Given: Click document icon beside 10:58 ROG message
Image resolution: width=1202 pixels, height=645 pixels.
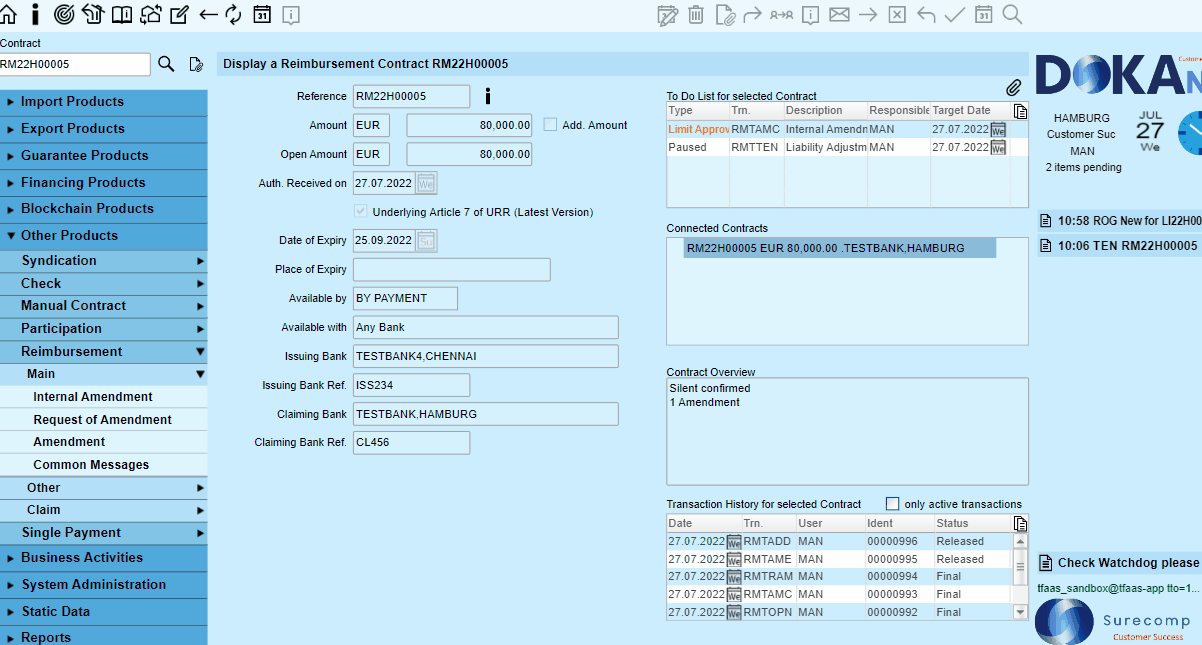Looking at the screenshot, I should click(1046, 220).
